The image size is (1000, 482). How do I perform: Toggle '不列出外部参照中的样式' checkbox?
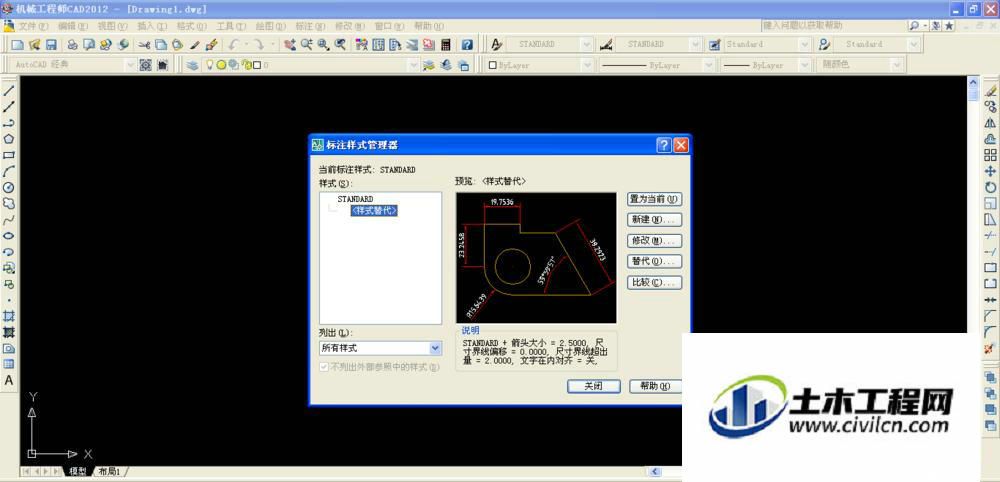[x=324, y=367]
